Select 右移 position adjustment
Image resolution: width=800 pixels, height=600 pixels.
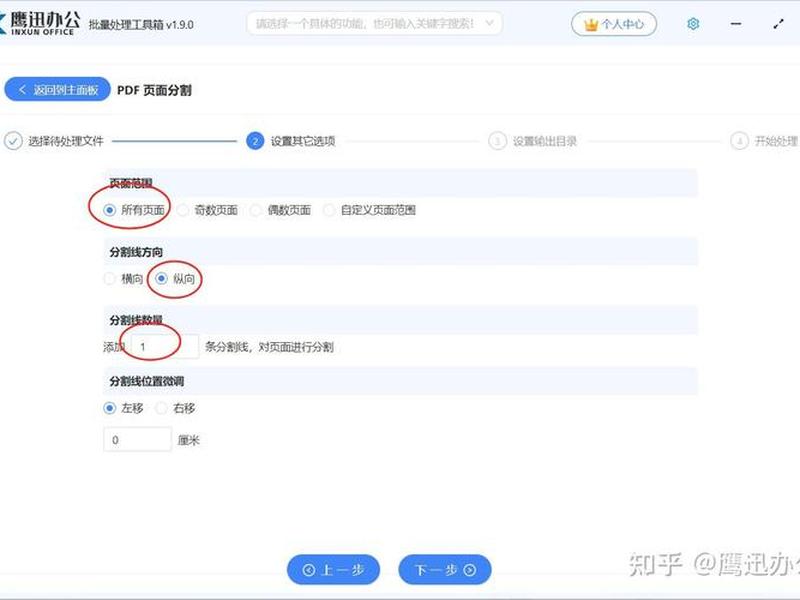tap(161, 408)
